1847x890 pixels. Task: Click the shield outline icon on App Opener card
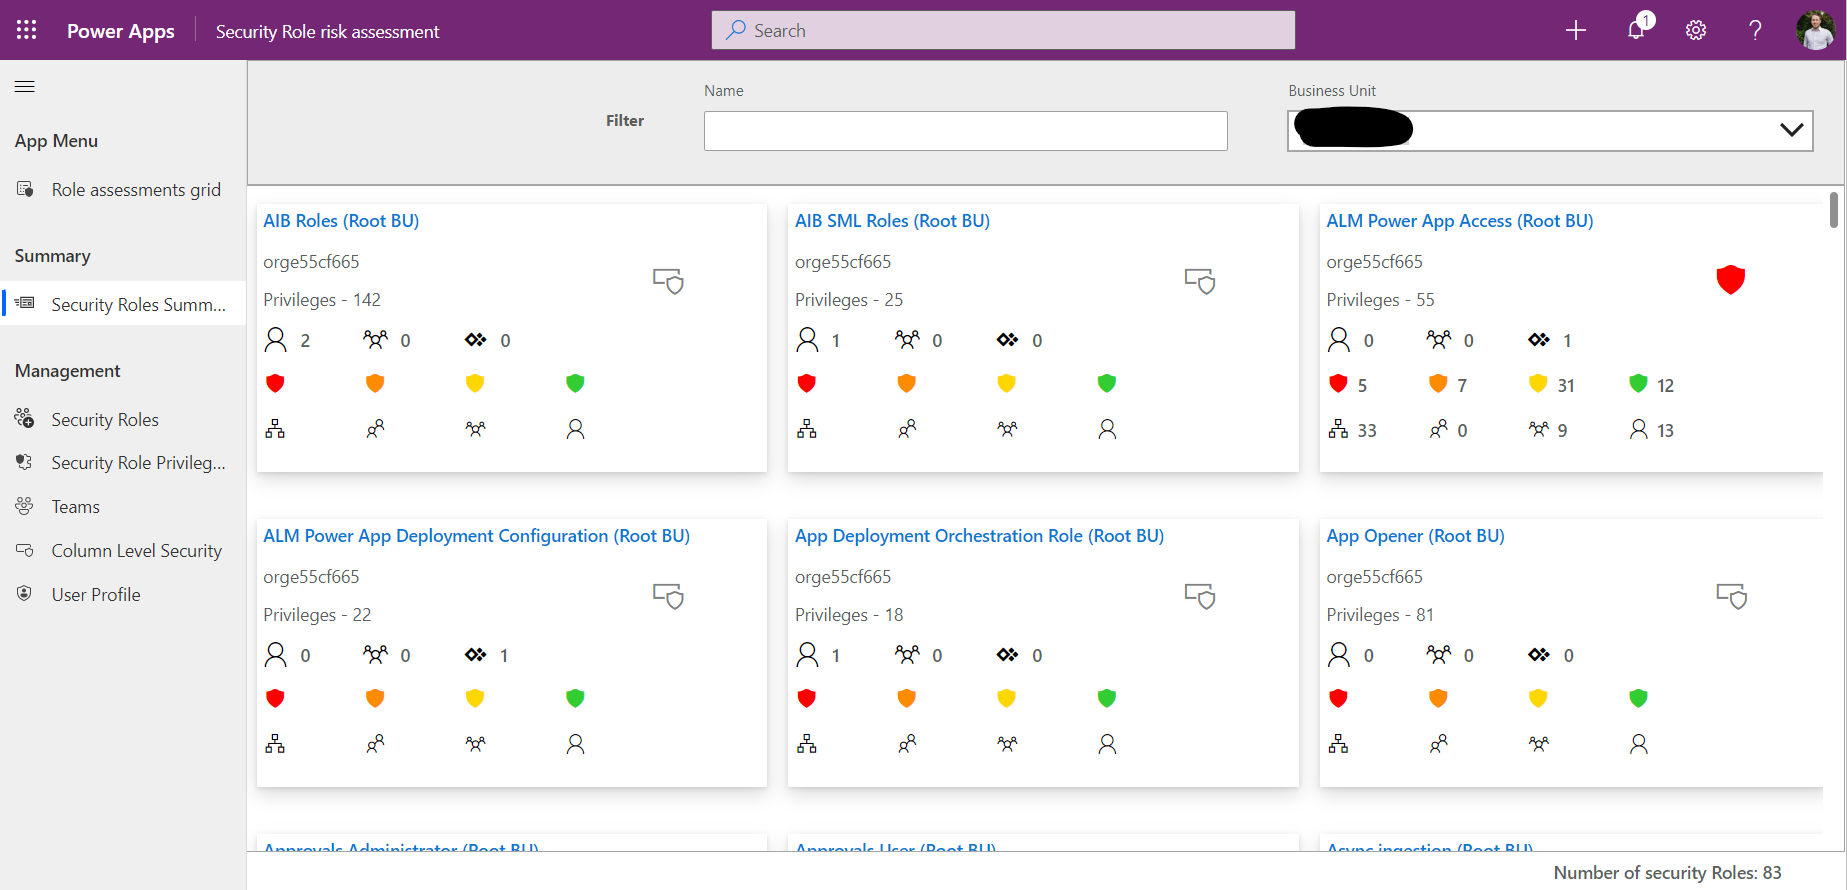click(x=1731, y=596)
